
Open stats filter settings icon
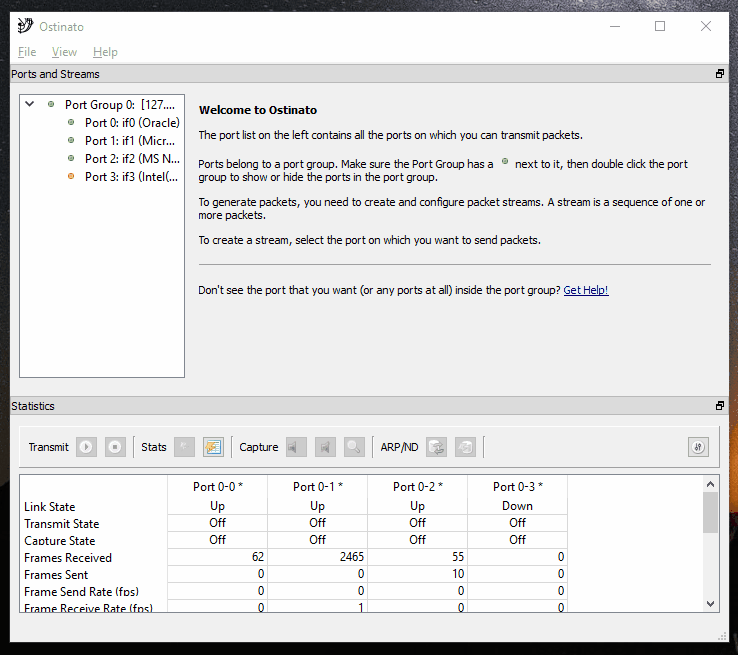click(x=698, y=447)
